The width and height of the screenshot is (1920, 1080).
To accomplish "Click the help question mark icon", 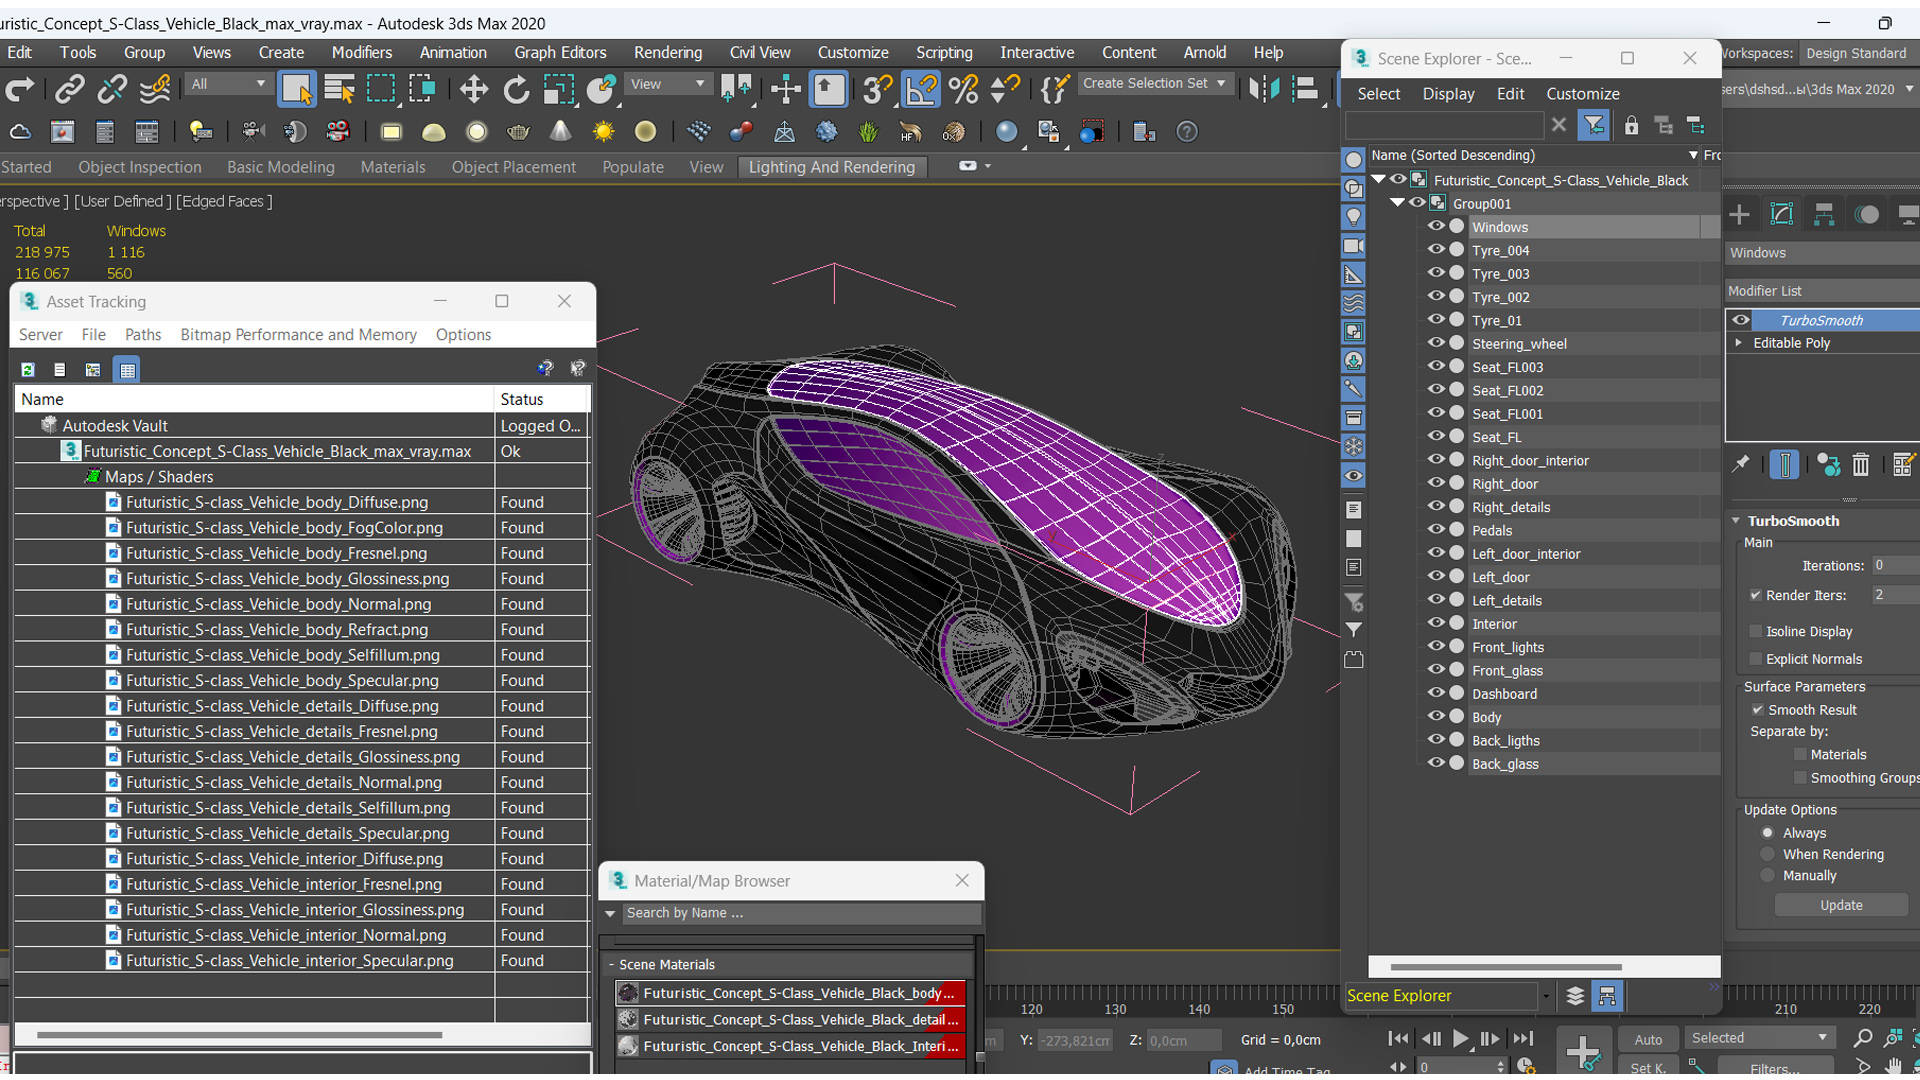I will [1186, 132].
